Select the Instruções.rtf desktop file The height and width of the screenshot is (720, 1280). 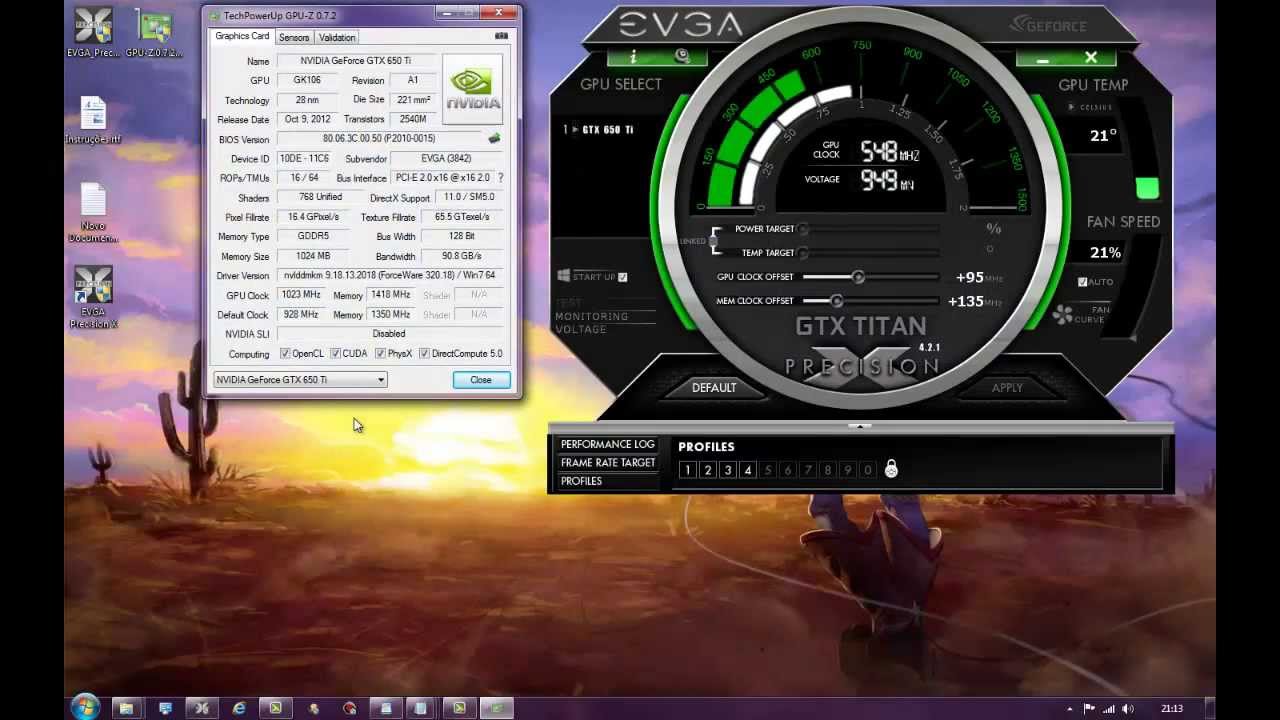coord(93,120)
